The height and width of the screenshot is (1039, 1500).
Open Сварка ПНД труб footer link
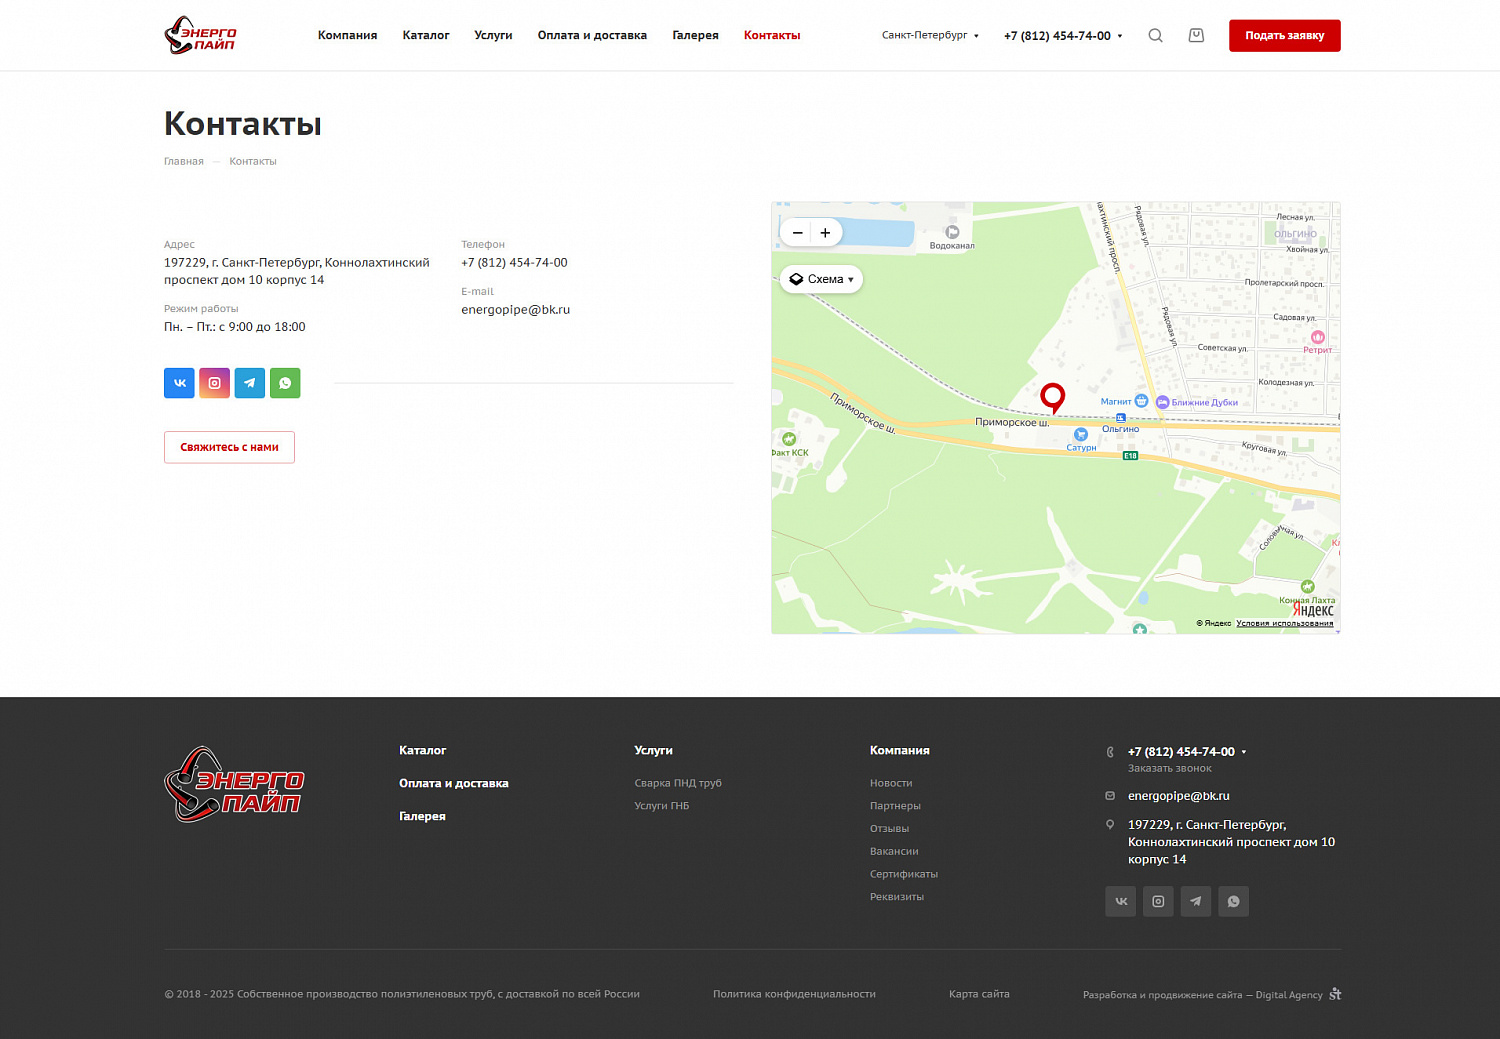678,783
